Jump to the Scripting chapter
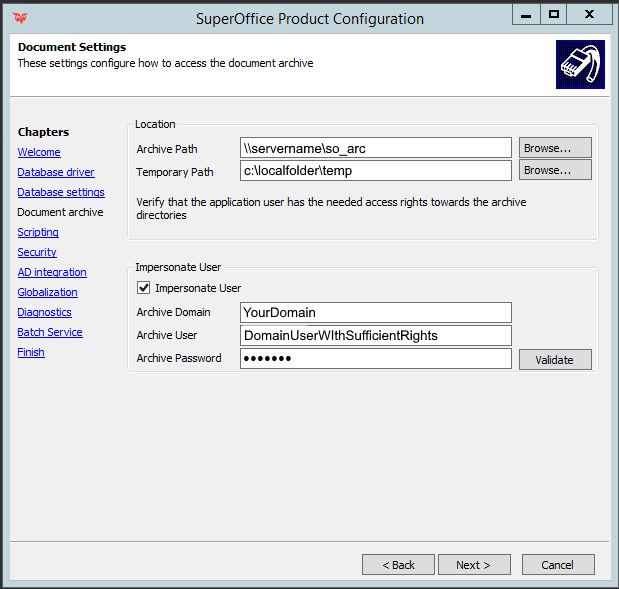Viewport: 619px width, 589px height. (x=38, y=232)
